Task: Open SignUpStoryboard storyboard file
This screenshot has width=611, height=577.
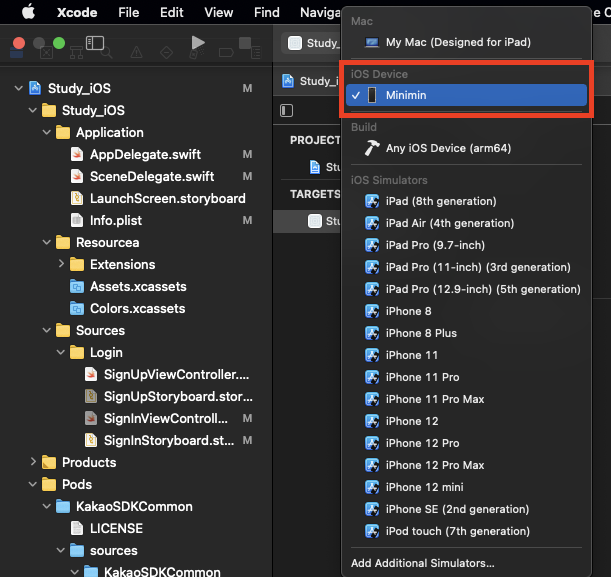Action: [x=178, y=396]
